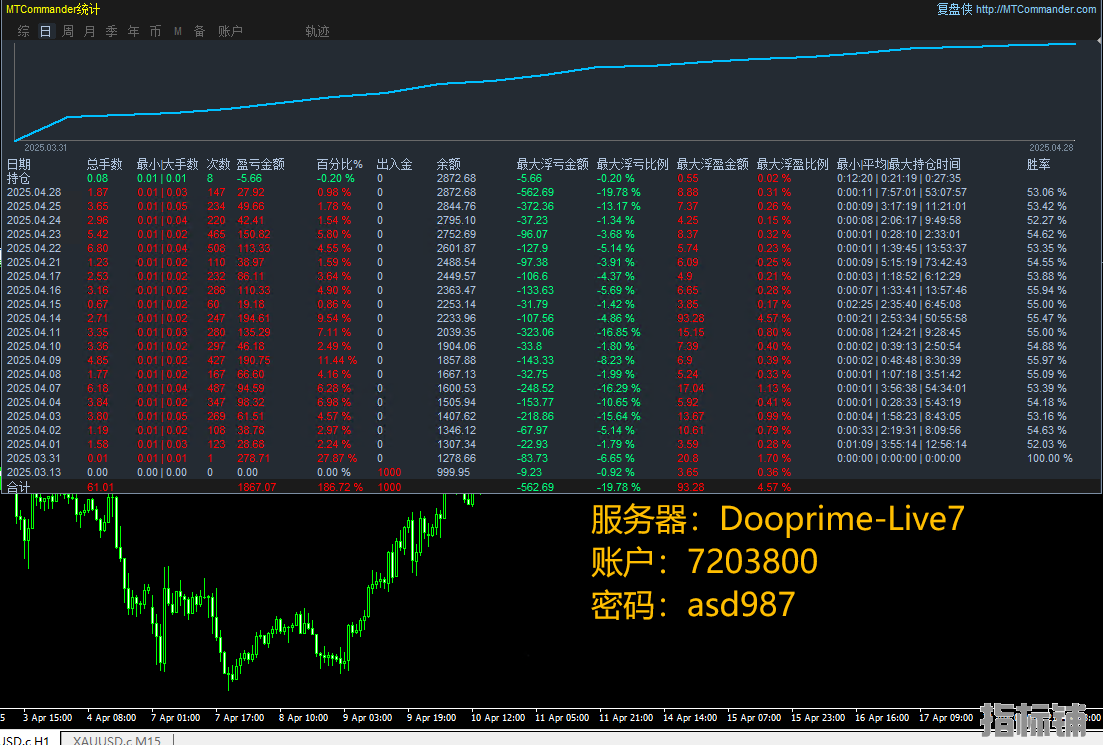Select the 2025.03.31 row

tap(551, 458)
